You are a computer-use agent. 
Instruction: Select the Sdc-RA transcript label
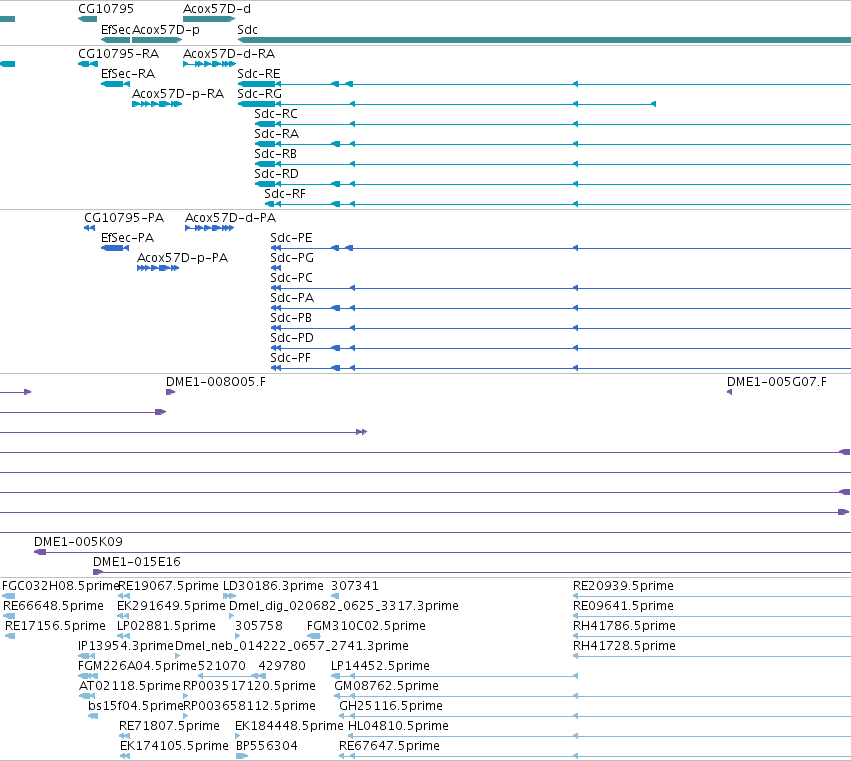[x=276, y=134]
